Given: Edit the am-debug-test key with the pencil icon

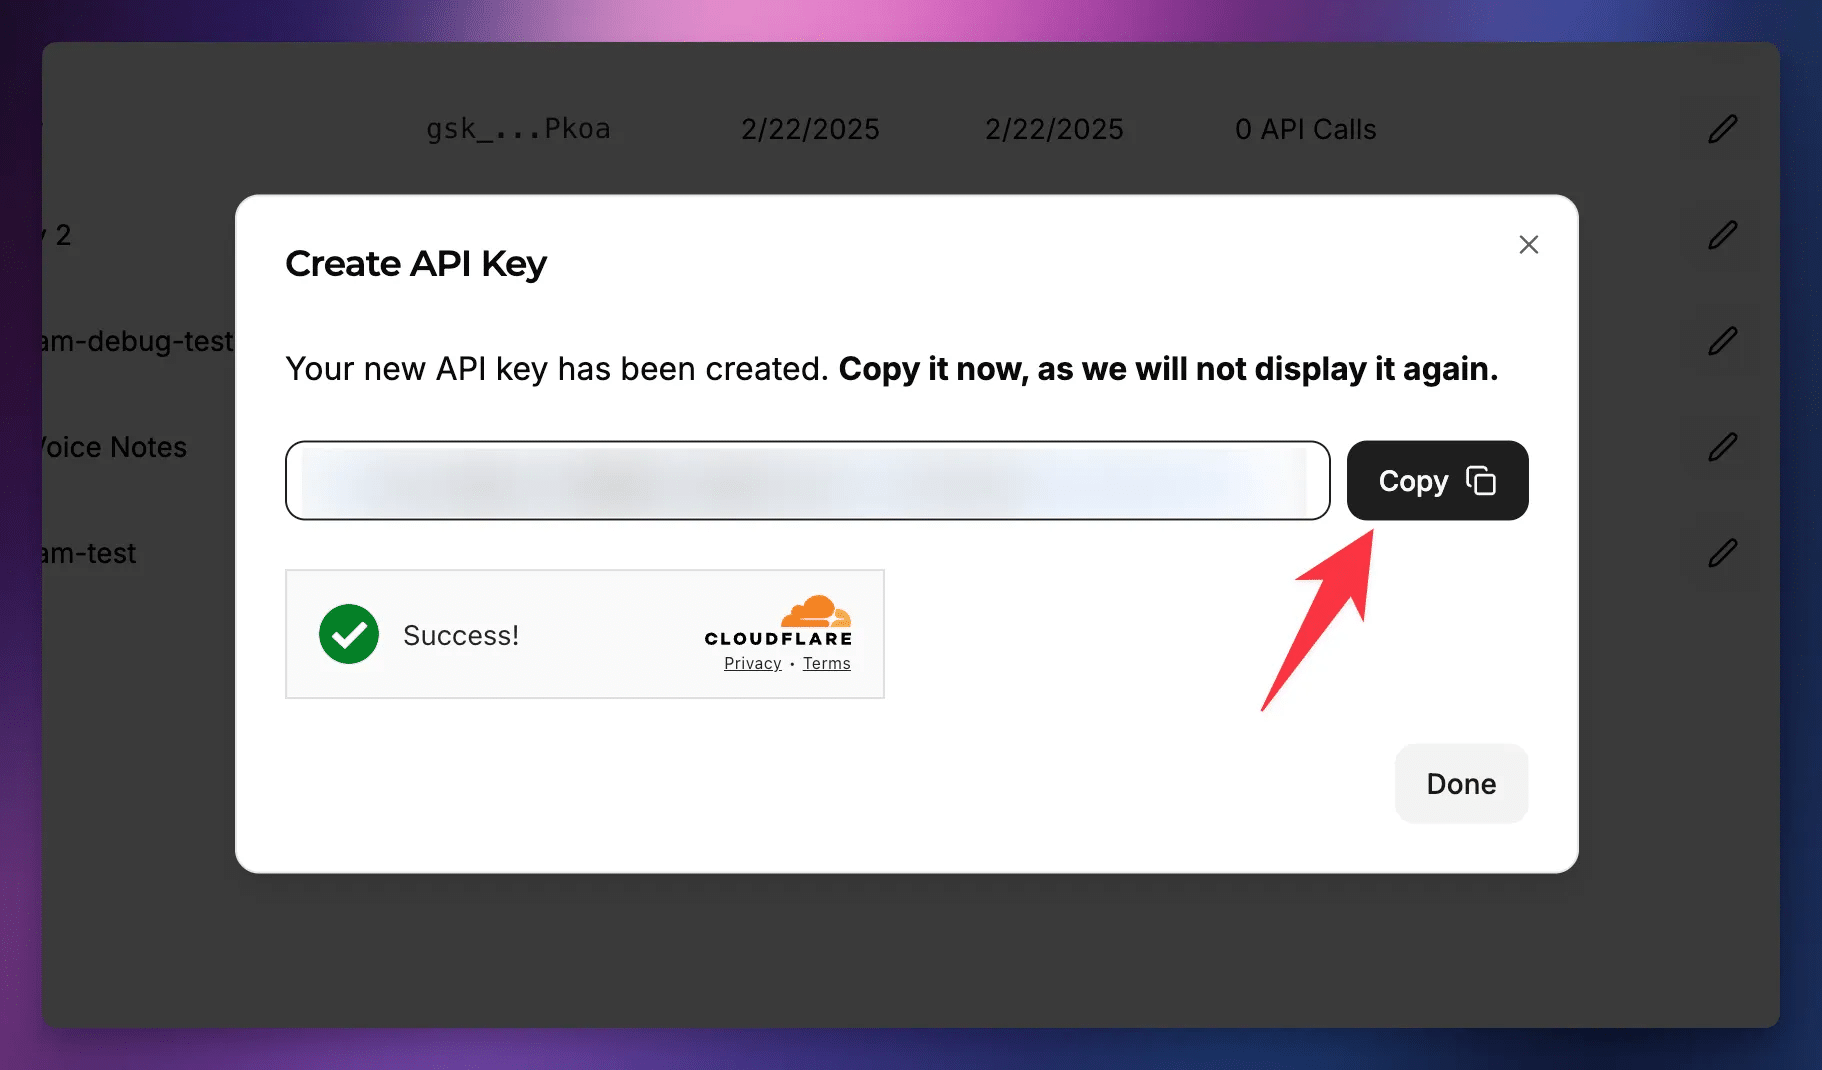Looking at the screenshot, I should (x=1722, y=341).
